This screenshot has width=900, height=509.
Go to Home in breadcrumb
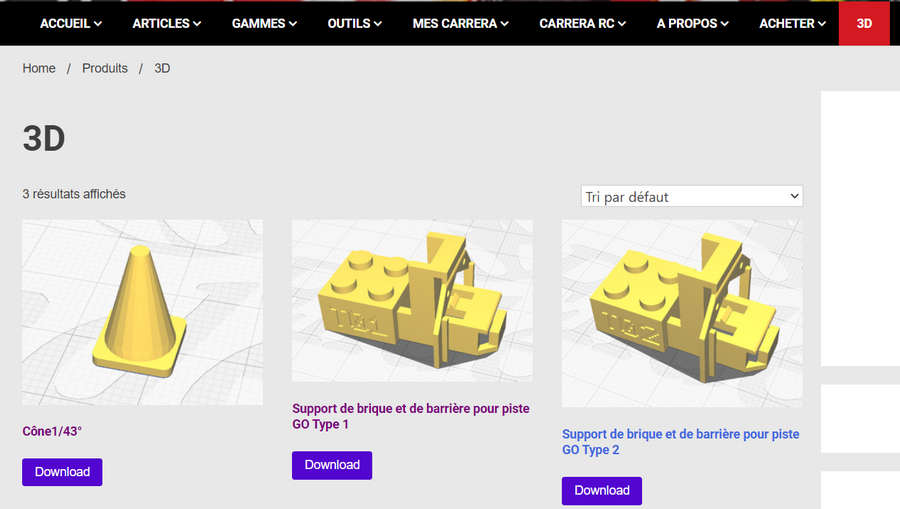[x=39, y=68]
